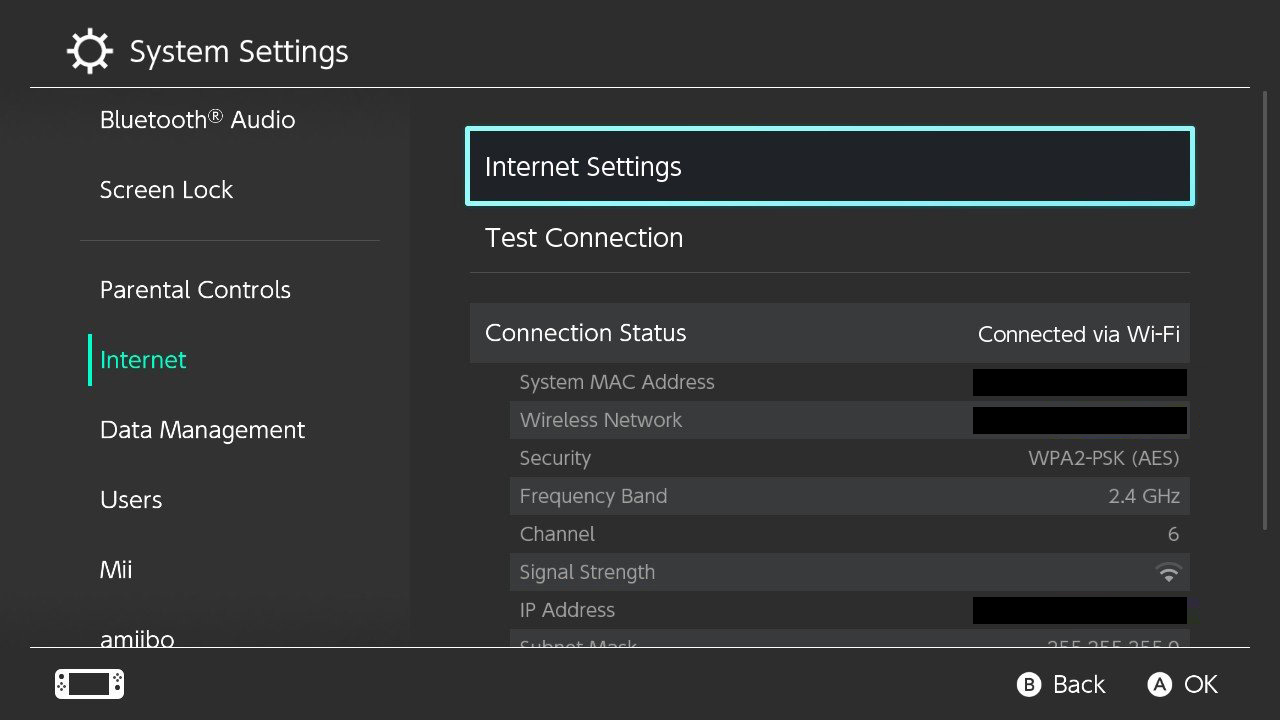Click the Connection Status row
Screen dimensions: 1280x720
tap(829, 333)
